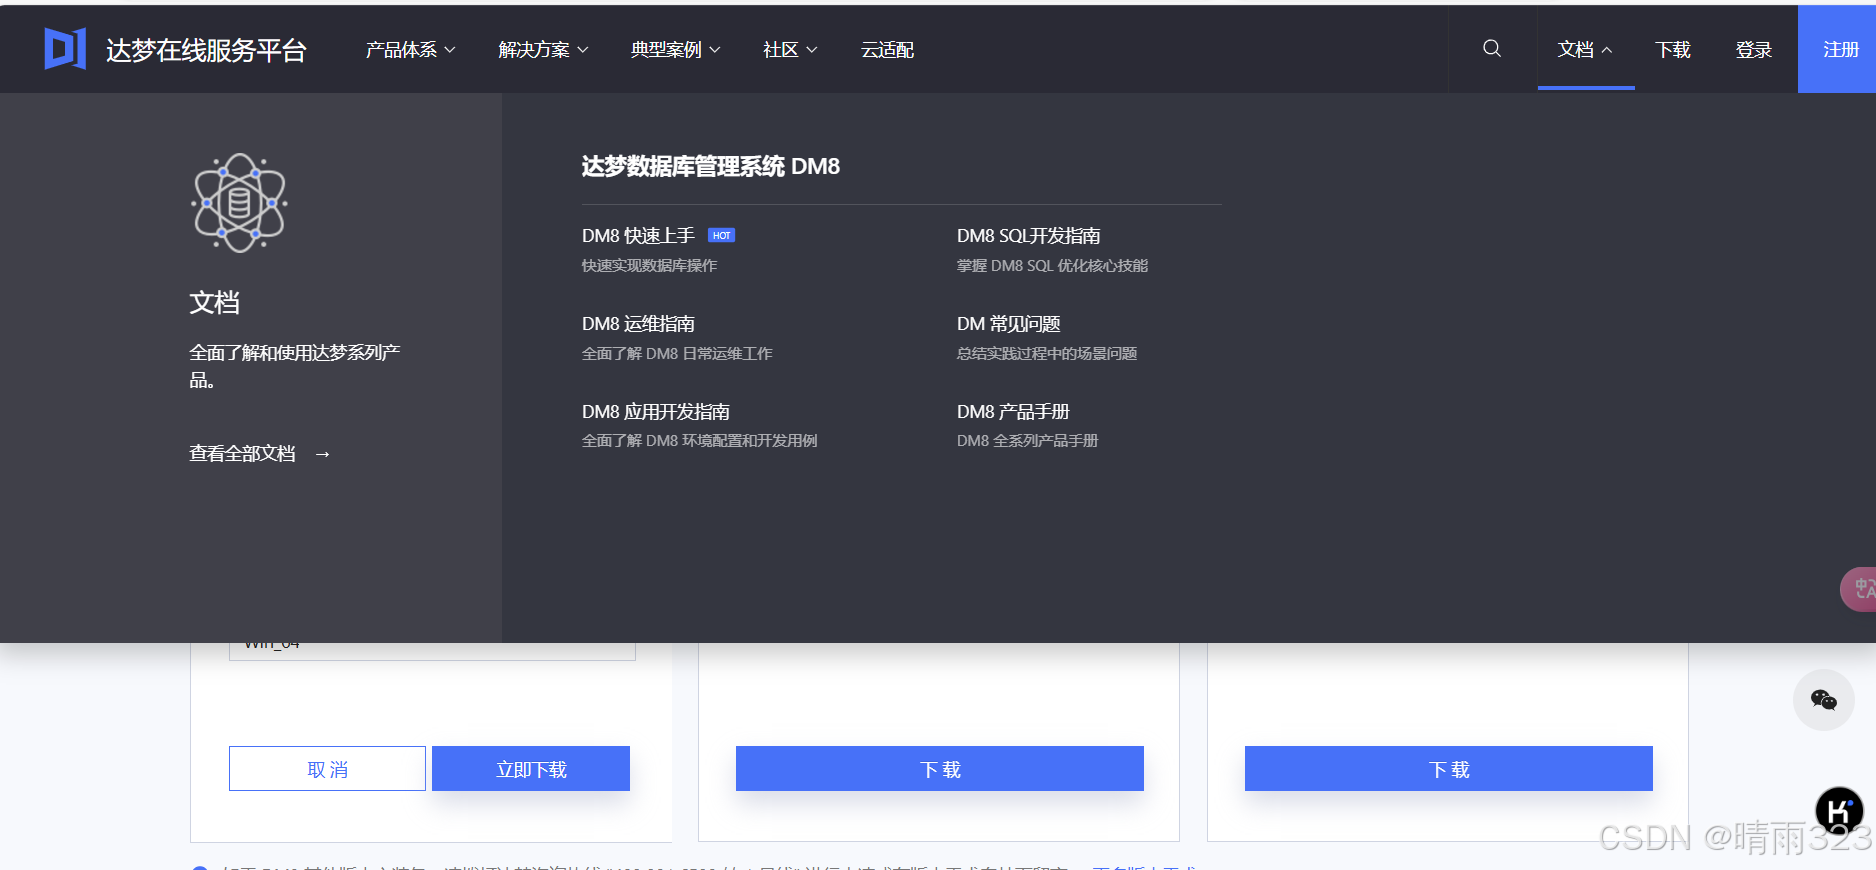Image resolution: width=1876 pixels, height=870 pixels.
Task: Click the WeChat contact floating icon
Action: 1823,700
